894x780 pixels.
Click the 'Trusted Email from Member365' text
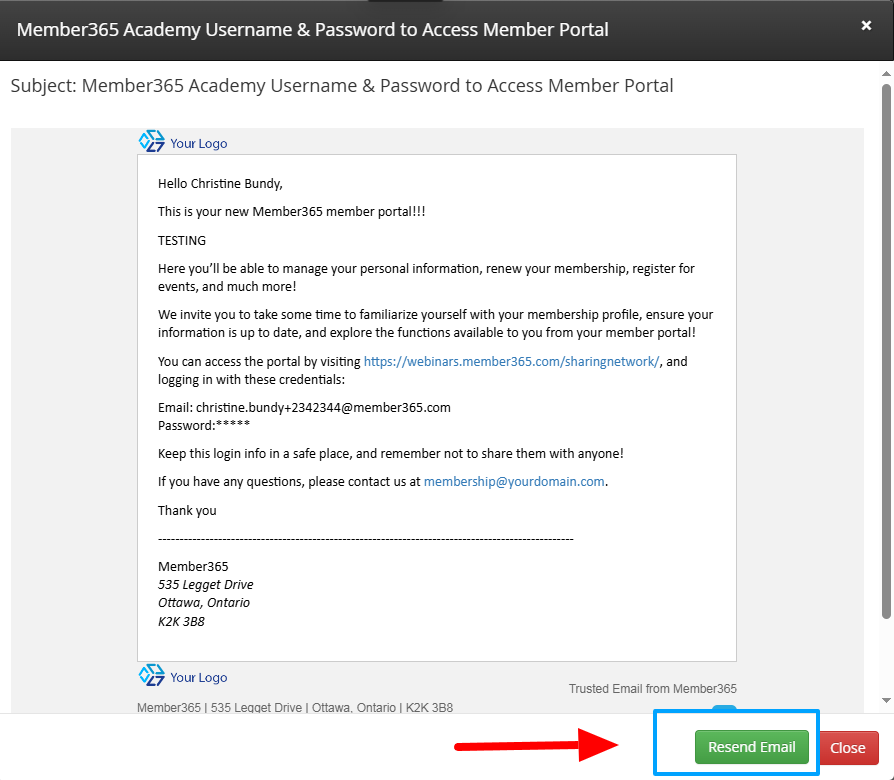[652, 689]
